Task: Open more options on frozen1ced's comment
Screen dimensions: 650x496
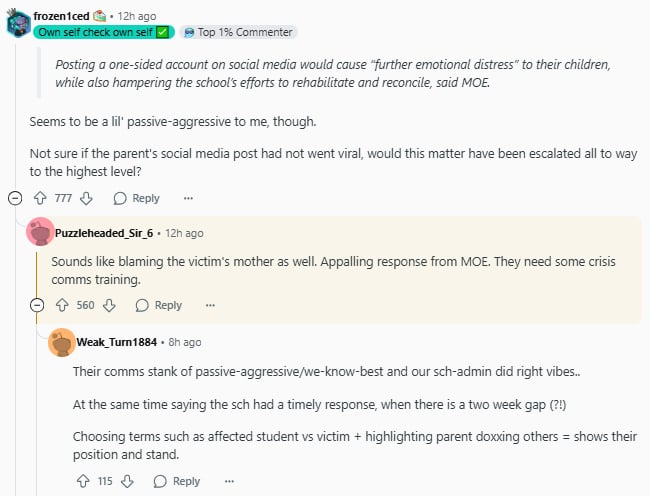Action: coord(188,198)
